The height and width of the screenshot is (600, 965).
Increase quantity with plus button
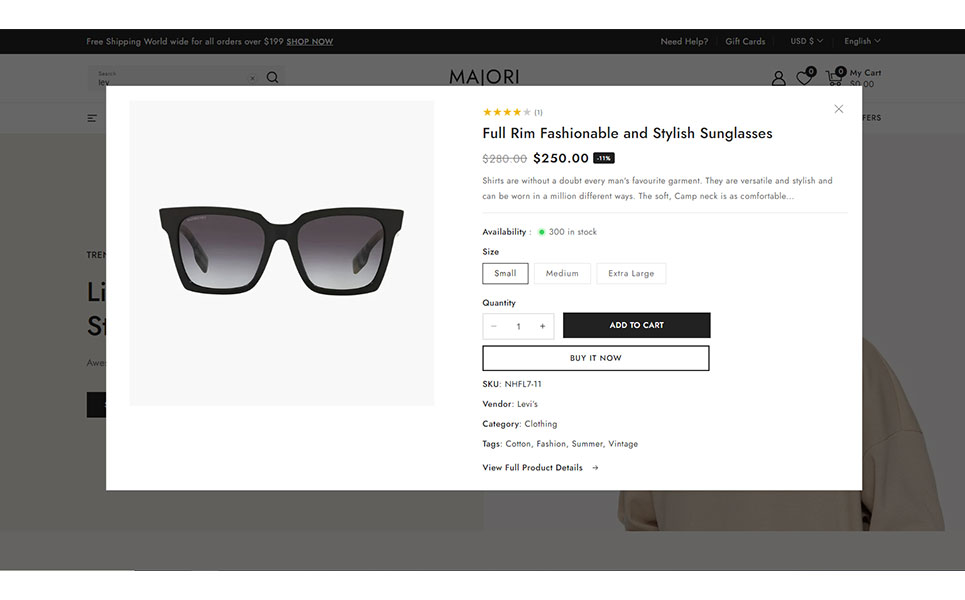[x=542, y=326]
